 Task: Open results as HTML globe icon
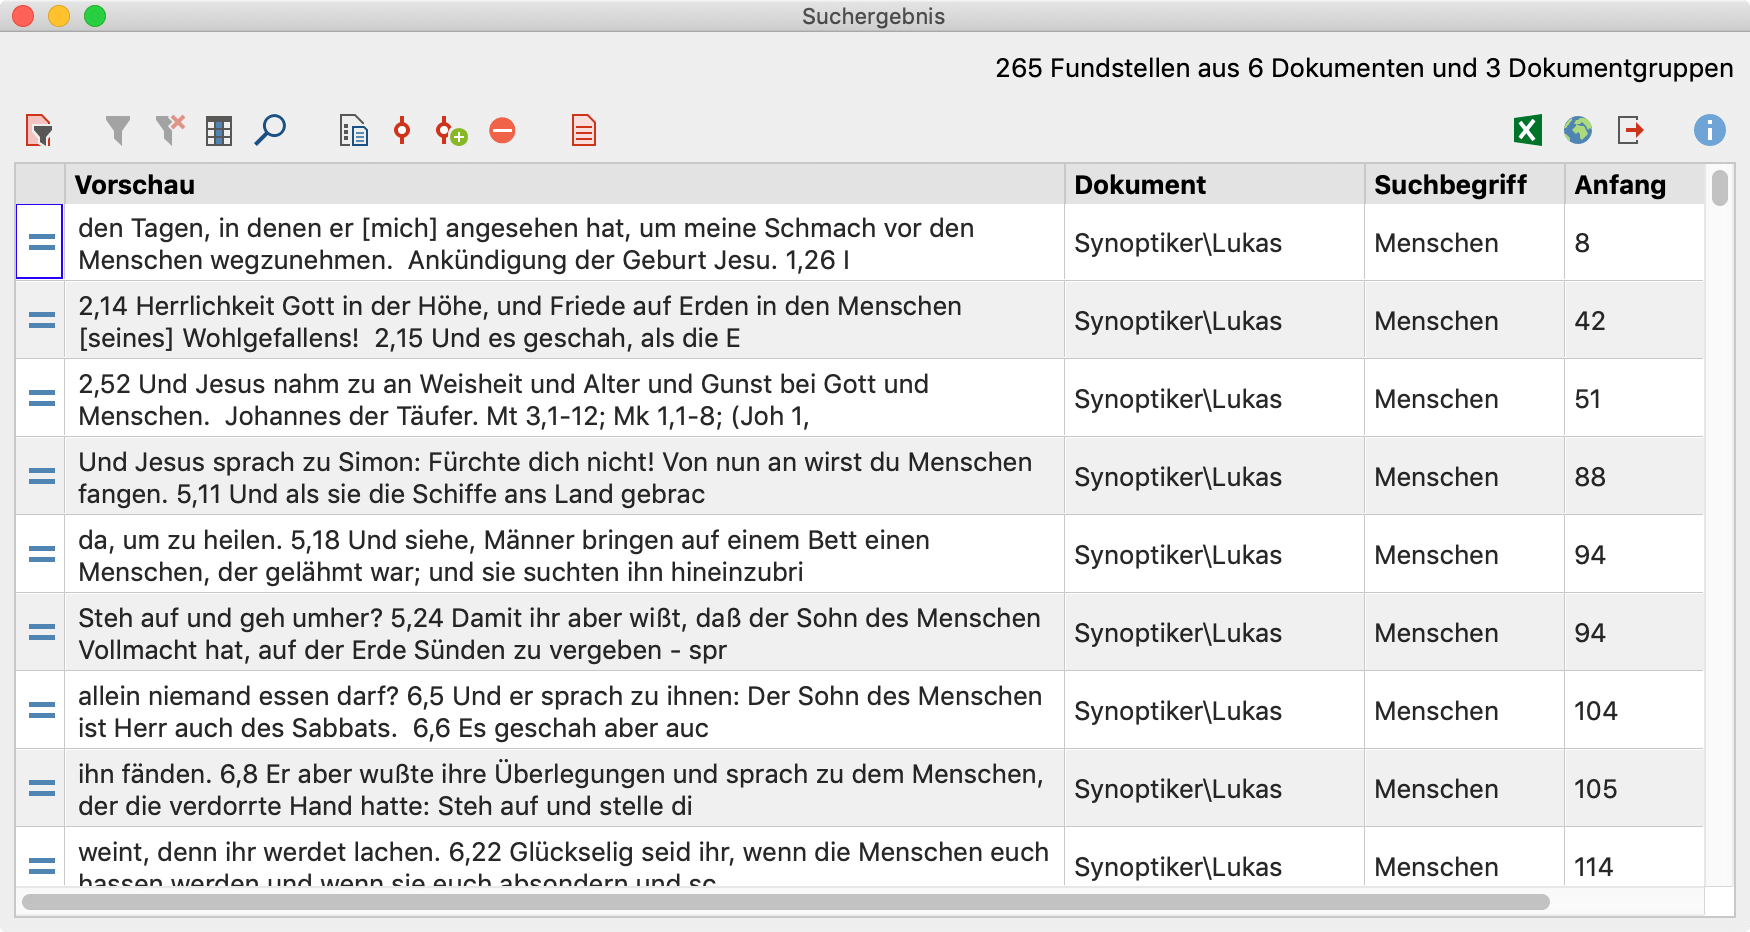(1578, 130)
